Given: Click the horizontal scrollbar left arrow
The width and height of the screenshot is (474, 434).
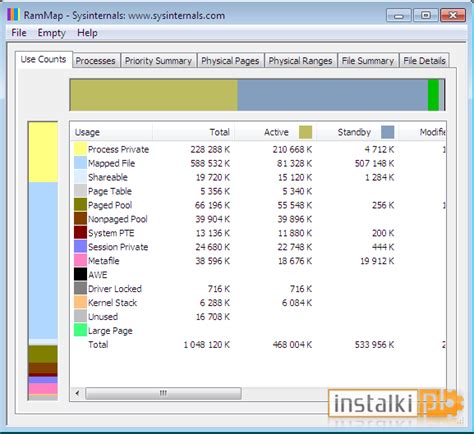Looking at the screenshot, I should click(x=77, y=393).
